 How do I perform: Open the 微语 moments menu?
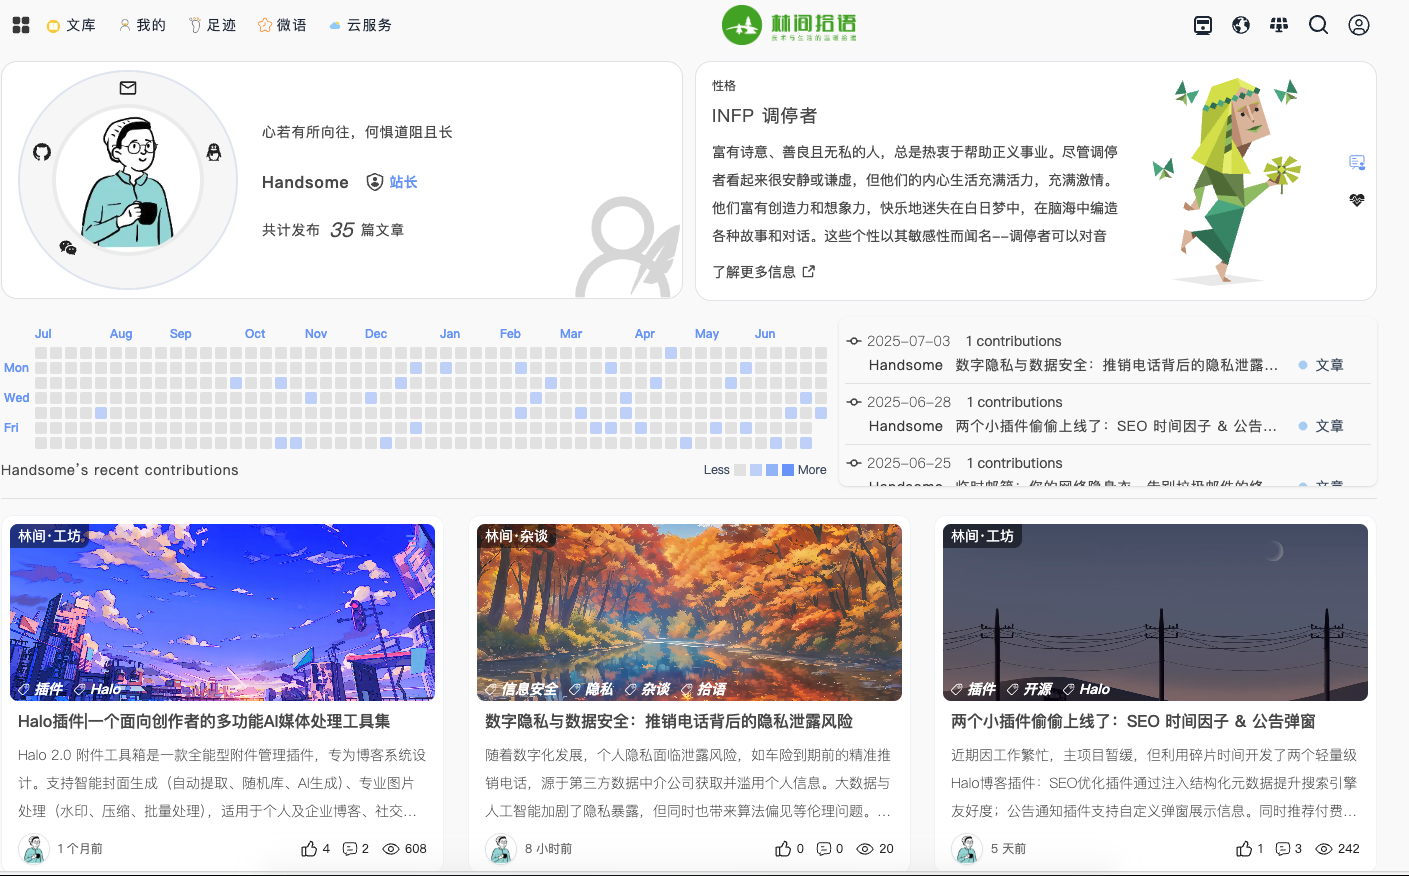click(282, 25)
